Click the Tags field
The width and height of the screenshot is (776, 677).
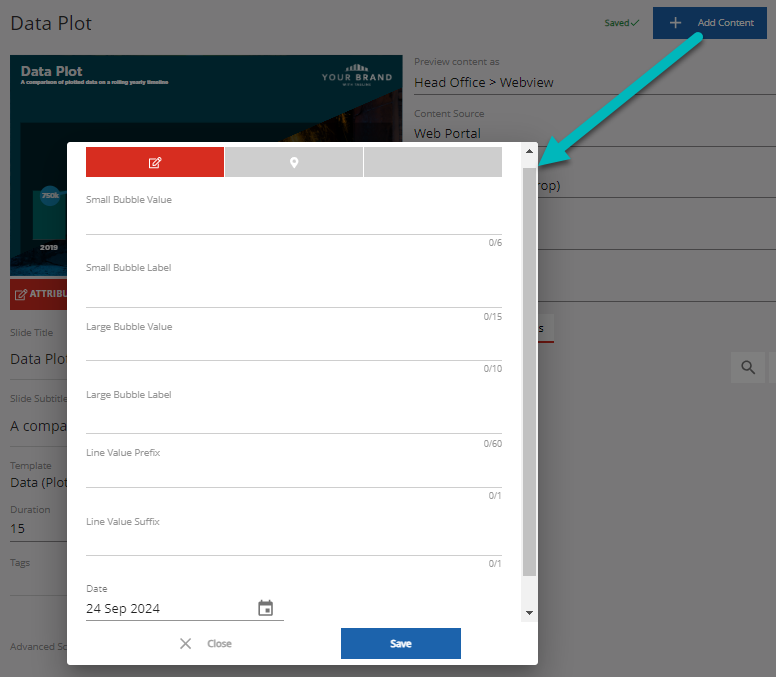pyautogui.click(x=39, y=582)
